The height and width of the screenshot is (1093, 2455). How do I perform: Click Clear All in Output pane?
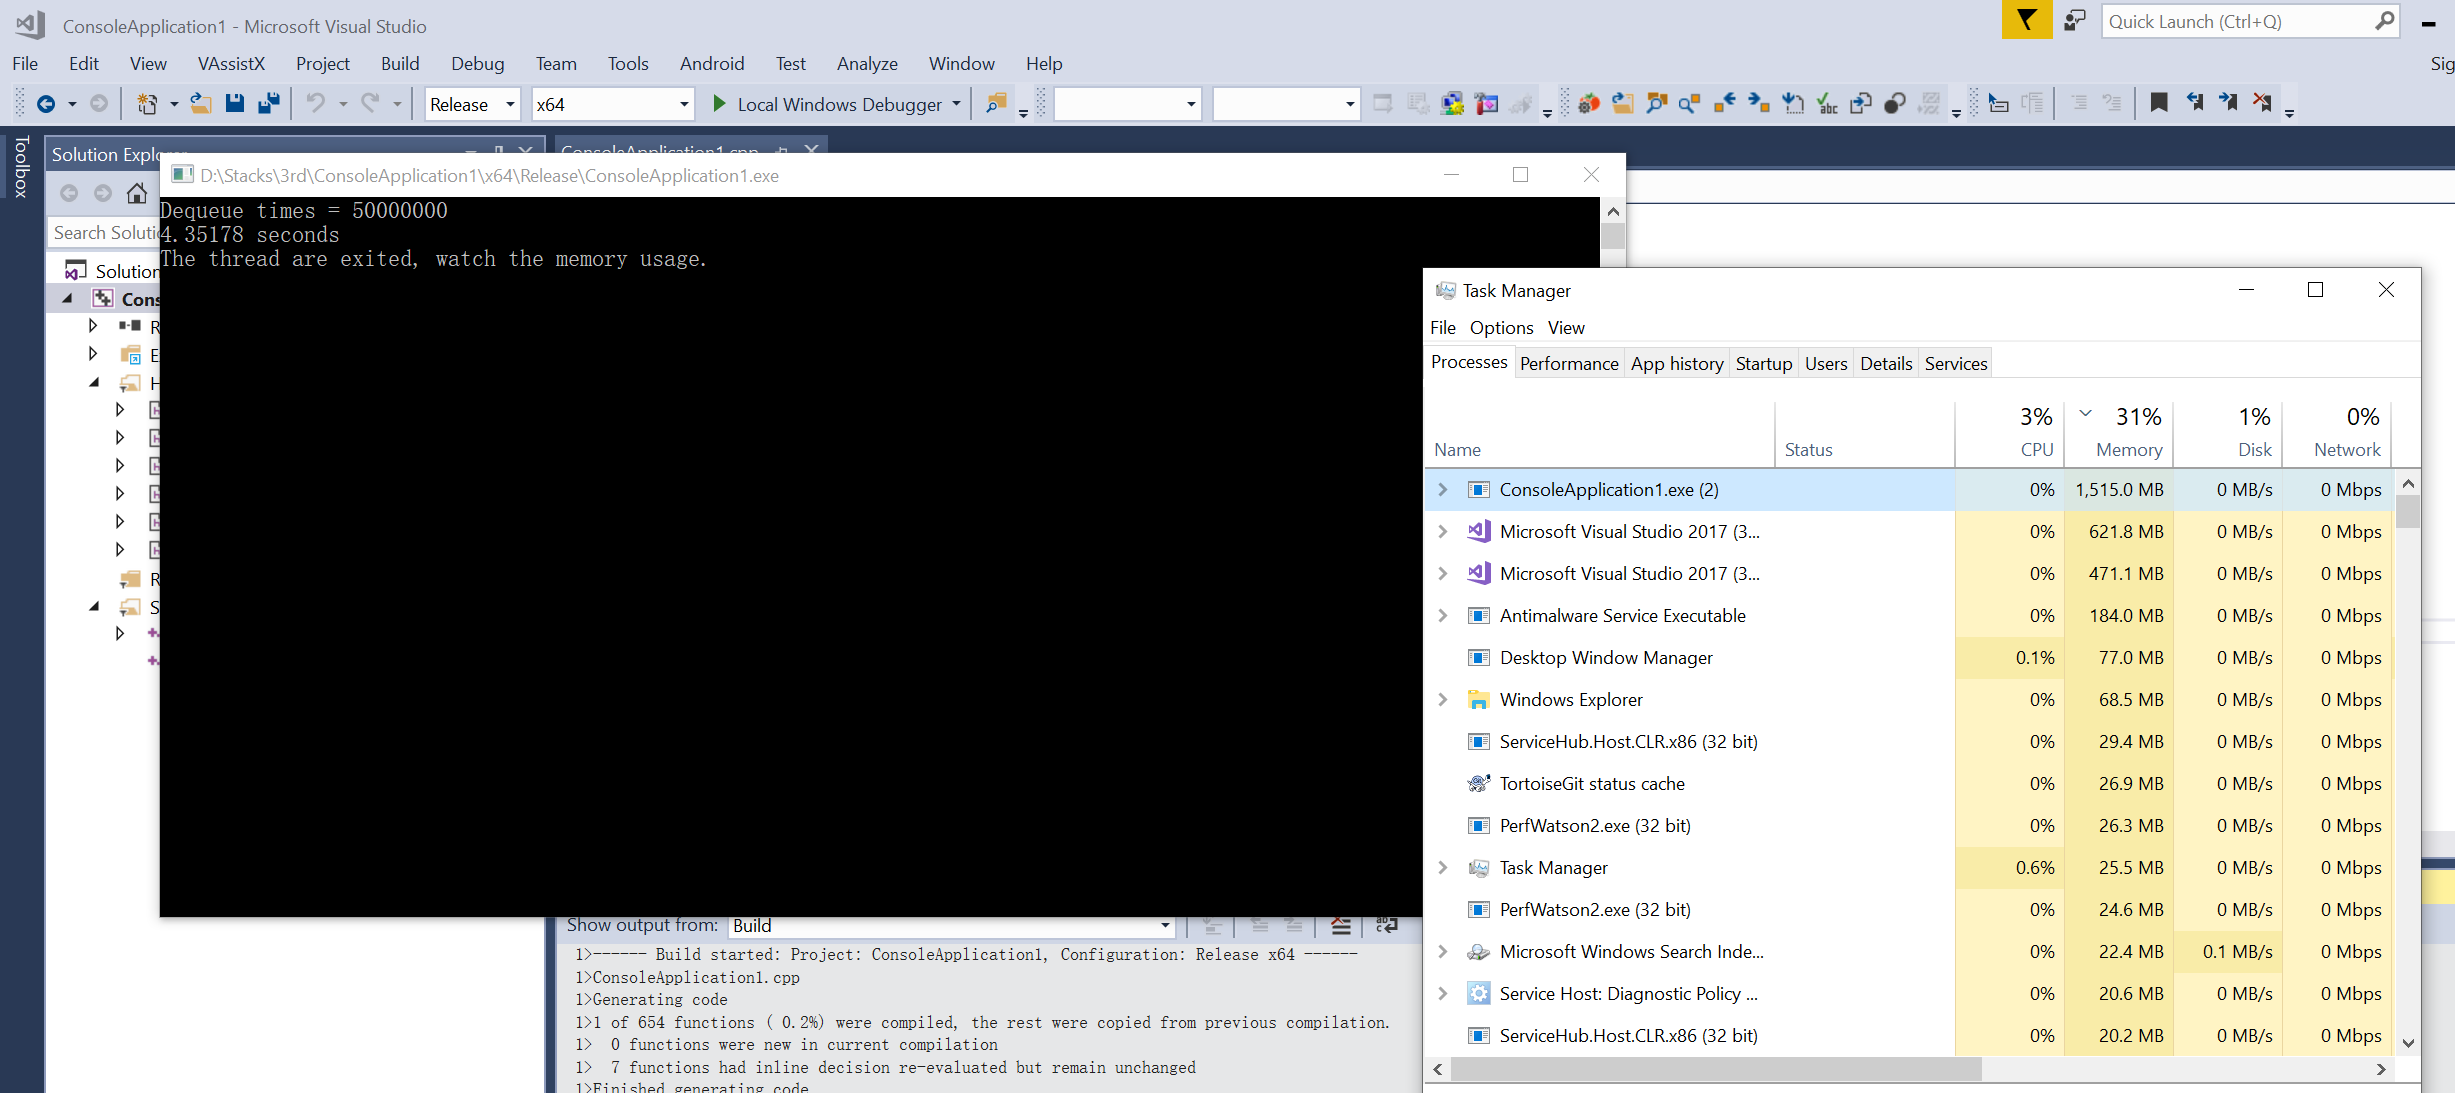coord(1341,926)
